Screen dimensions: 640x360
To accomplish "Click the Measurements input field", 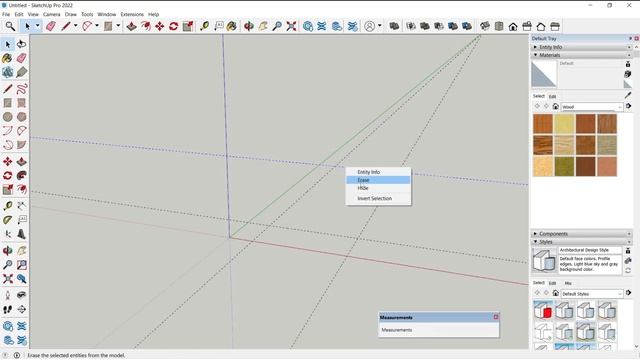I will coord(439,330).
